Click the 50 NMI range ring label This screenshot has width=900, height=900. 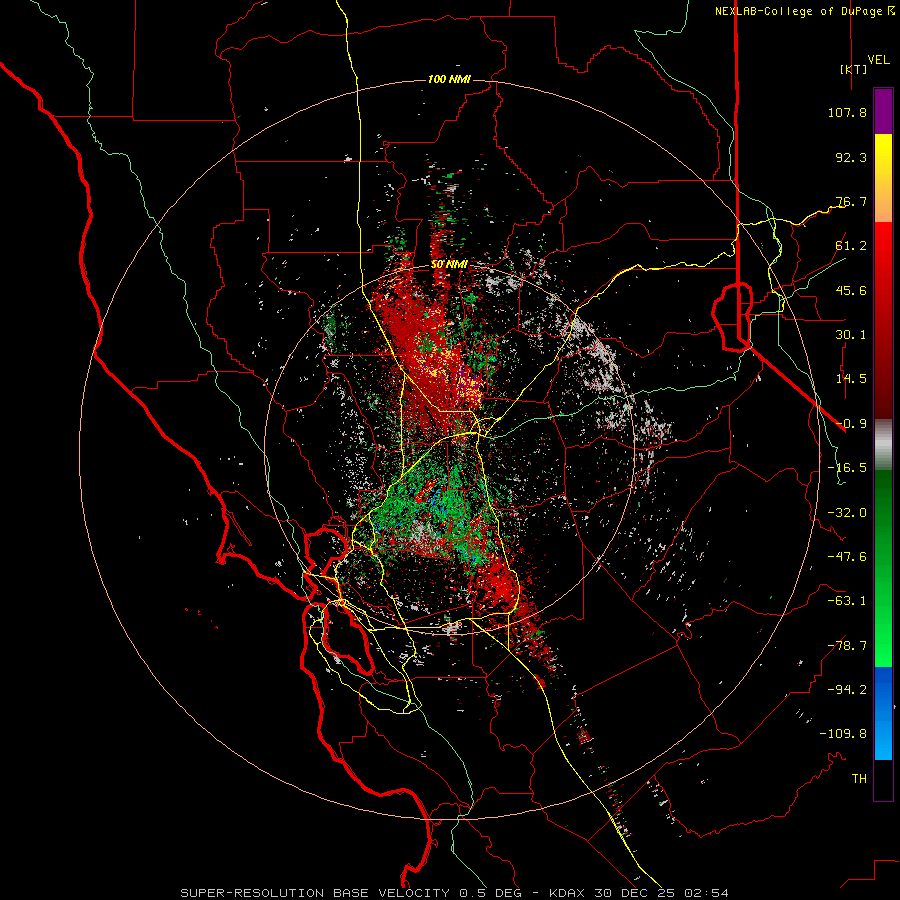click(x=449, y=265)
